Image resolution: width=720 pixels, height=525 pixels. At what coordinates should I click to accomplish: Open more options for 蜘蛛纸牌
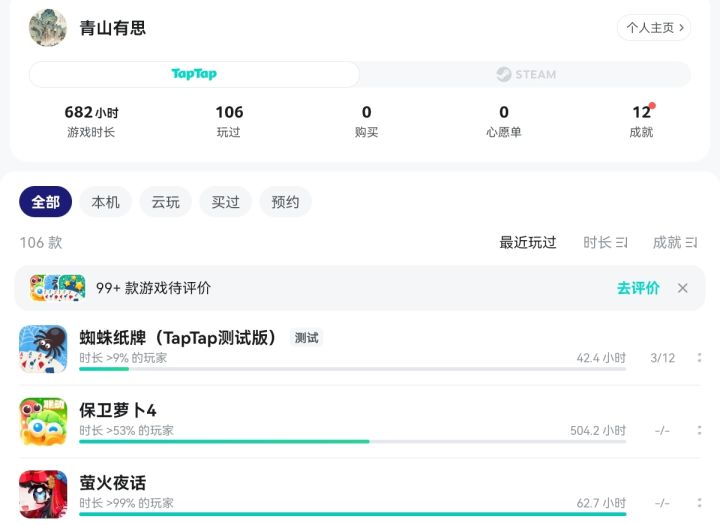tap(699, 358)
